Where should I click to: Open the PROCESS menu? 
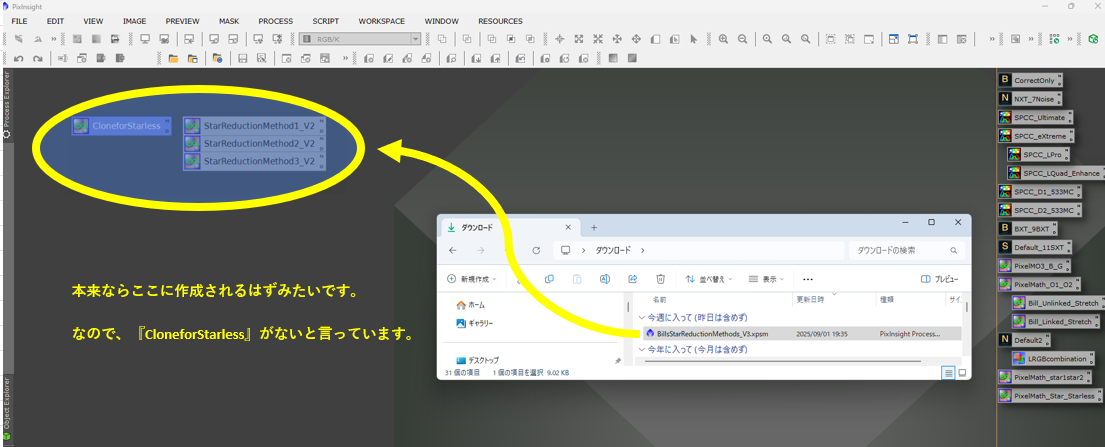(276, 21)
